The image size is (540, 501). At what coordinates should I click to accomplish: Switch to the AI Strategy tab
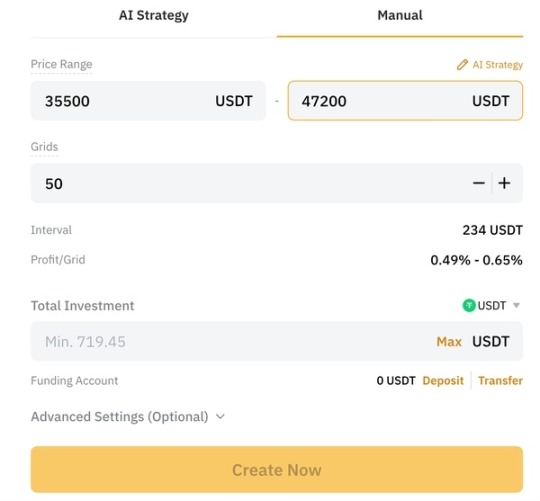point(154,15)
